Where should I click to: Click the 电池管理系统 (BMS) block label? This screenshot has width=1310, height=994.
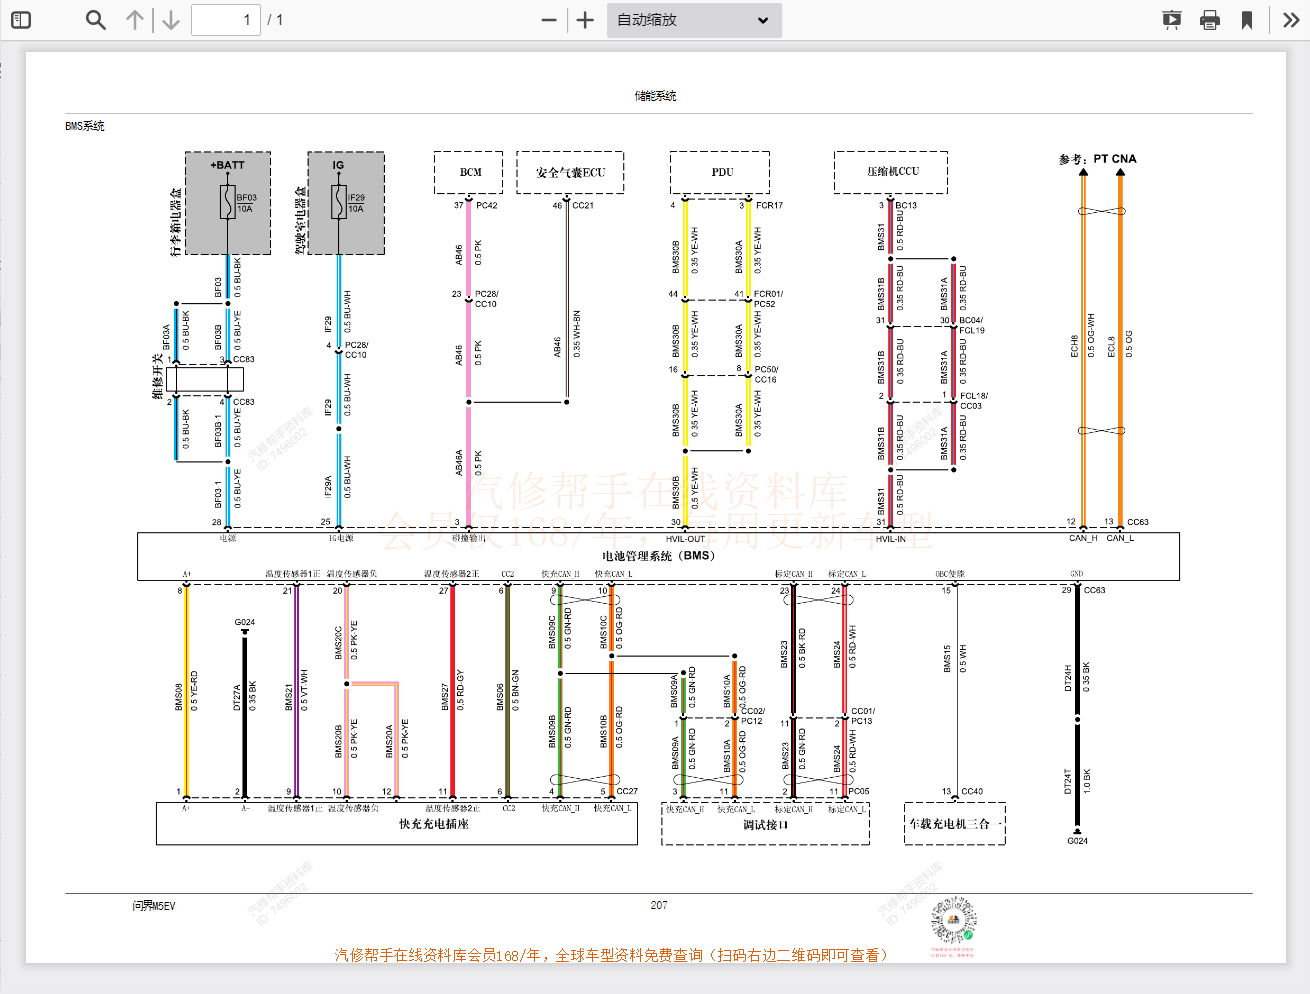[658, 556]
